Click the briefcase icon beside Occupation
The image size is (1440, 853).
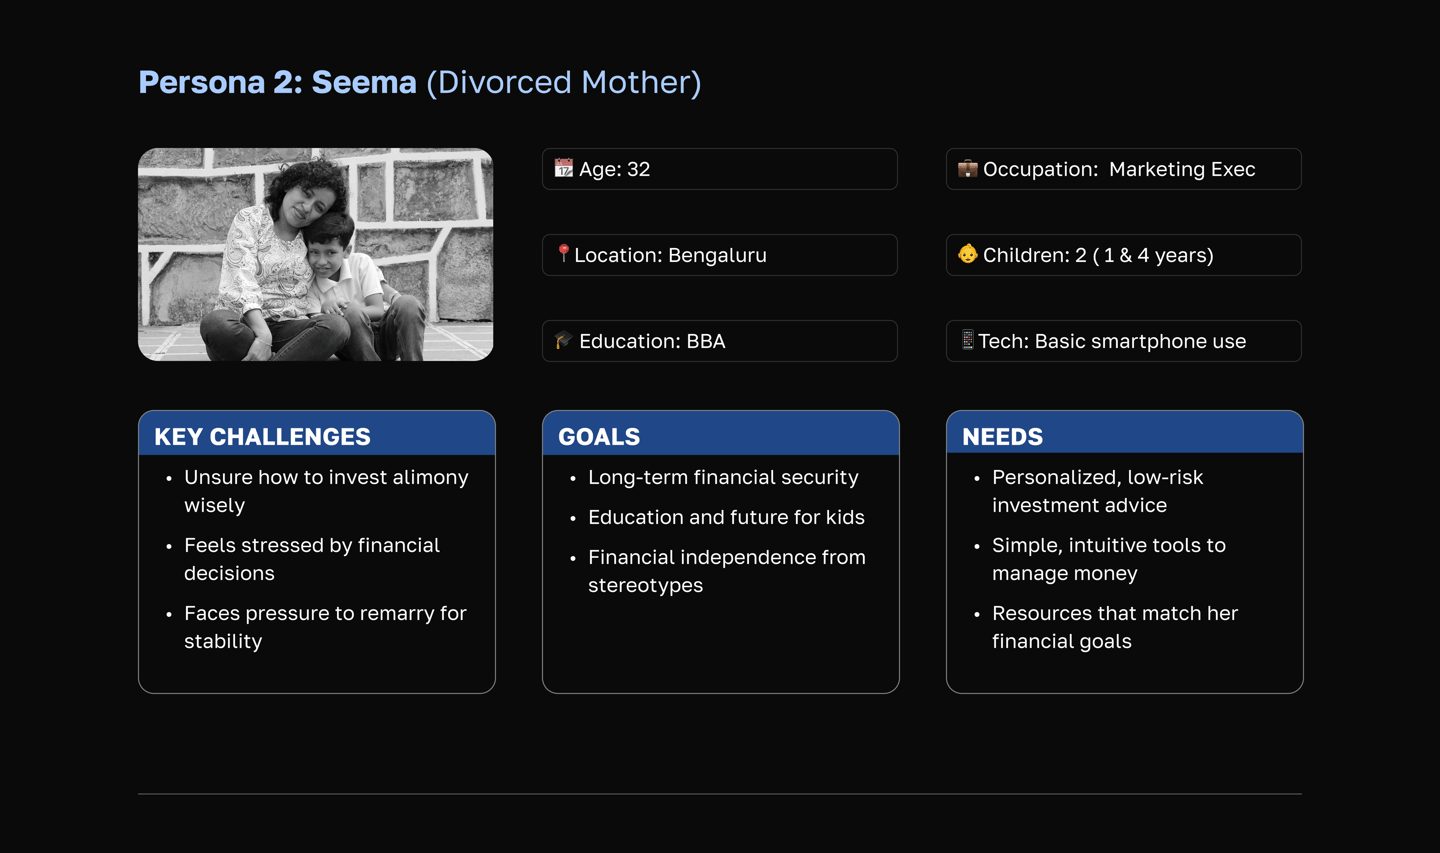967,168
